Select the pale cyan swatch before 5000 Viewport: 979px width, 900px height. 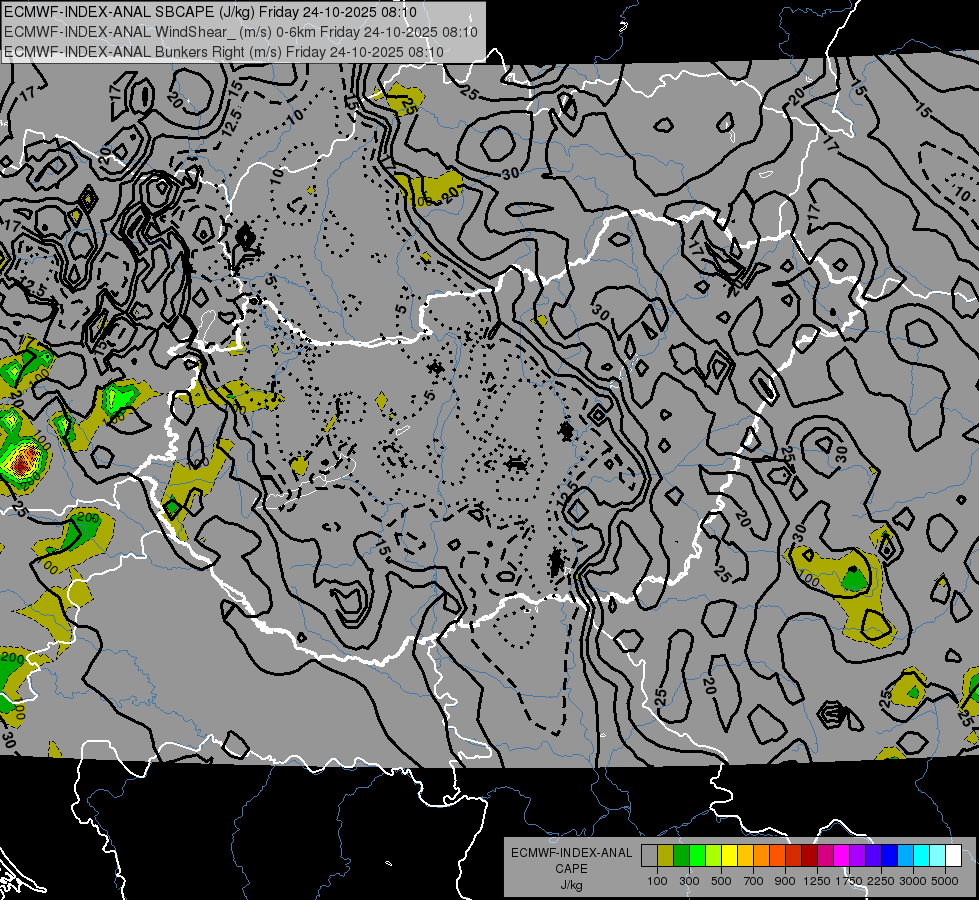[937, 856]
